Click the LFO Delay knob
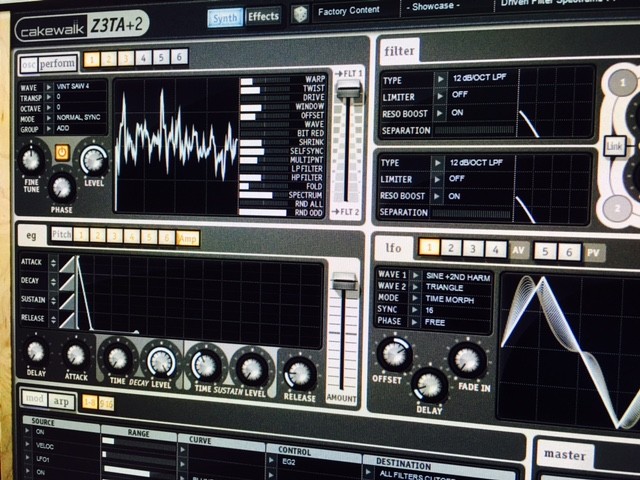 [429, 385]
